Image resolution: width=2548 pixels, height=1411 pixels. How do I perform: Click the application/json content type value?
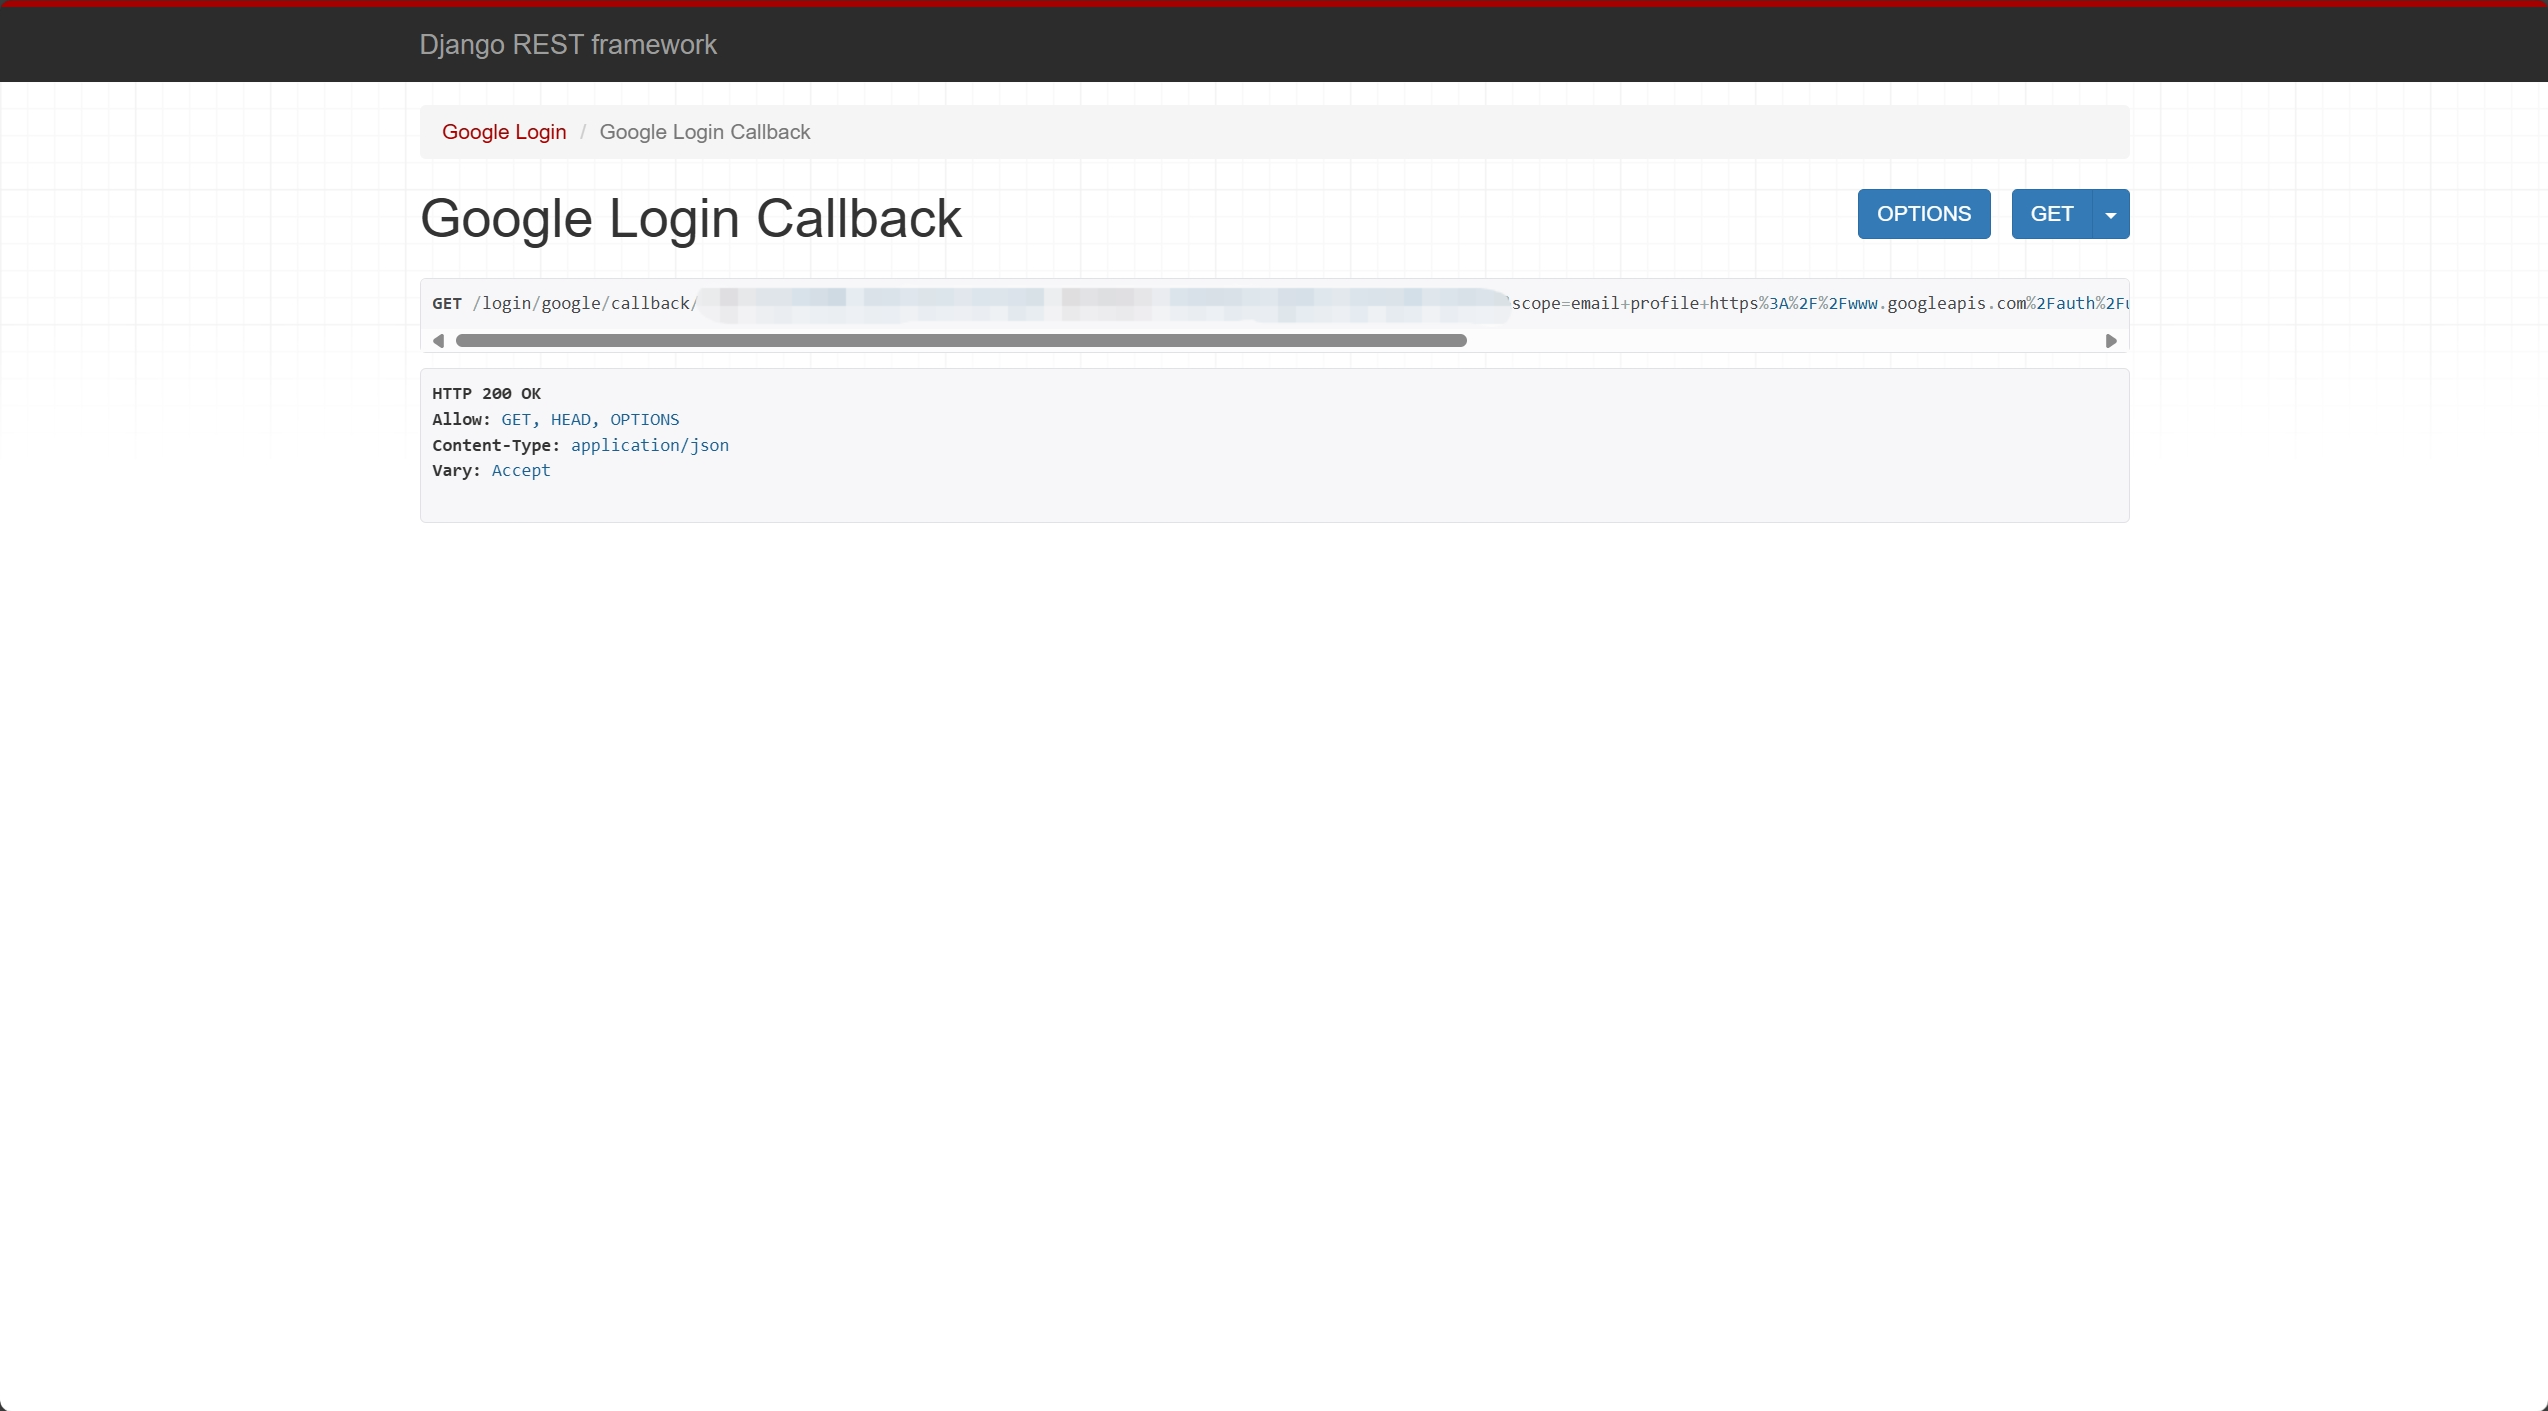pyautogui.click(x=649, y=446)
